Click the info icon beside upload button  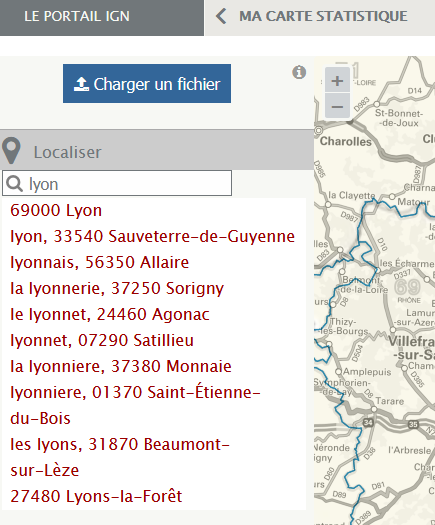tap(299, 72)
